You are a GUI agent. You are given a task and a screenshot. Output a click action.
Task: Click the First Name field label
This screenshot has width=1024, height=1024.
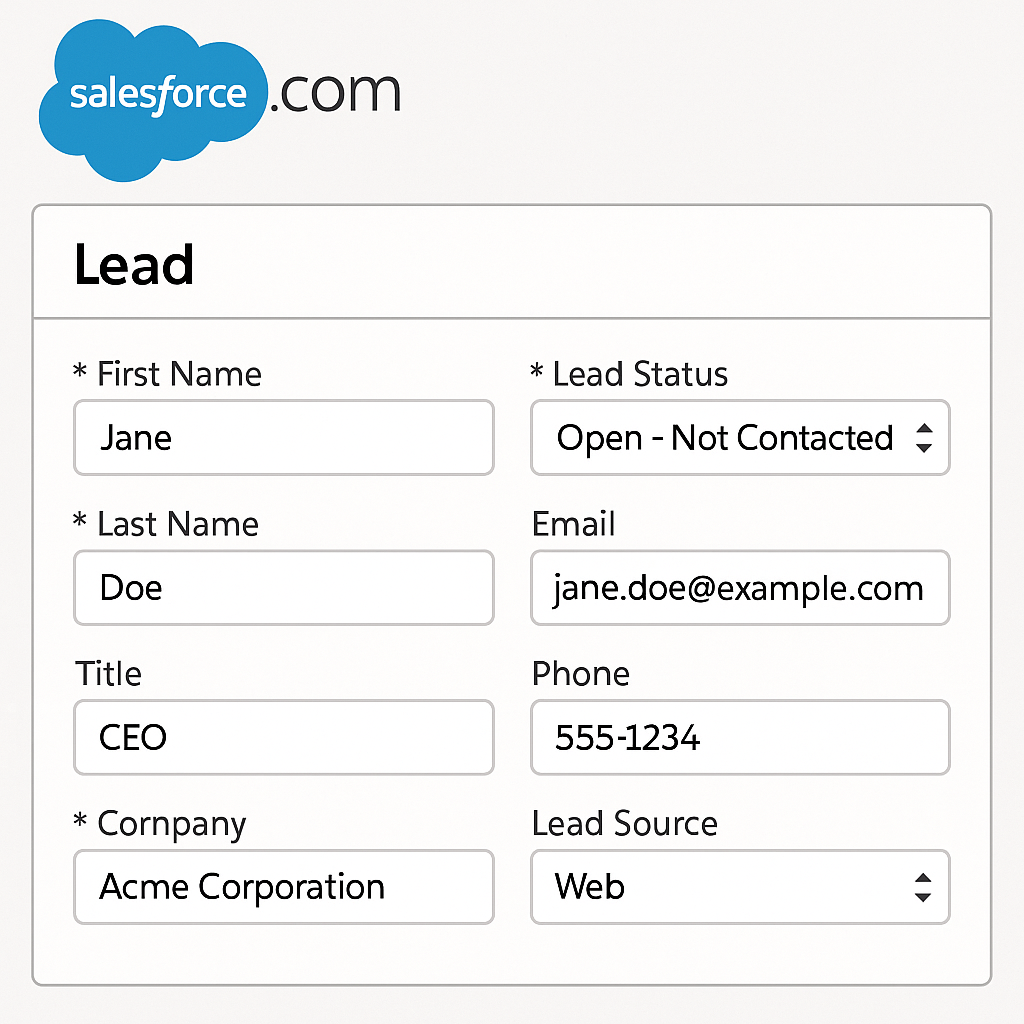tap(178, 375)
